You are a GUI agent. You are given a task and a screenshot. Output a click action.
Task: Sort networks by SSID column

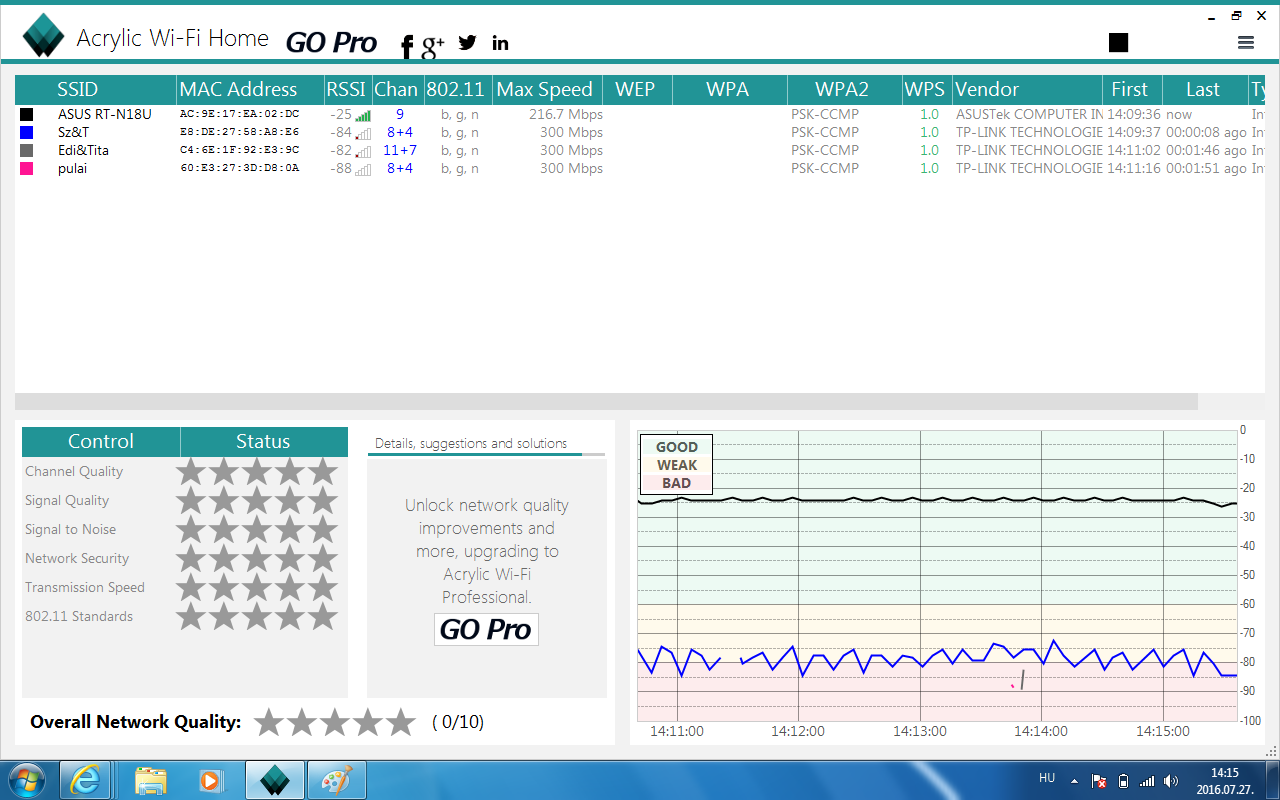click(96, 89)
